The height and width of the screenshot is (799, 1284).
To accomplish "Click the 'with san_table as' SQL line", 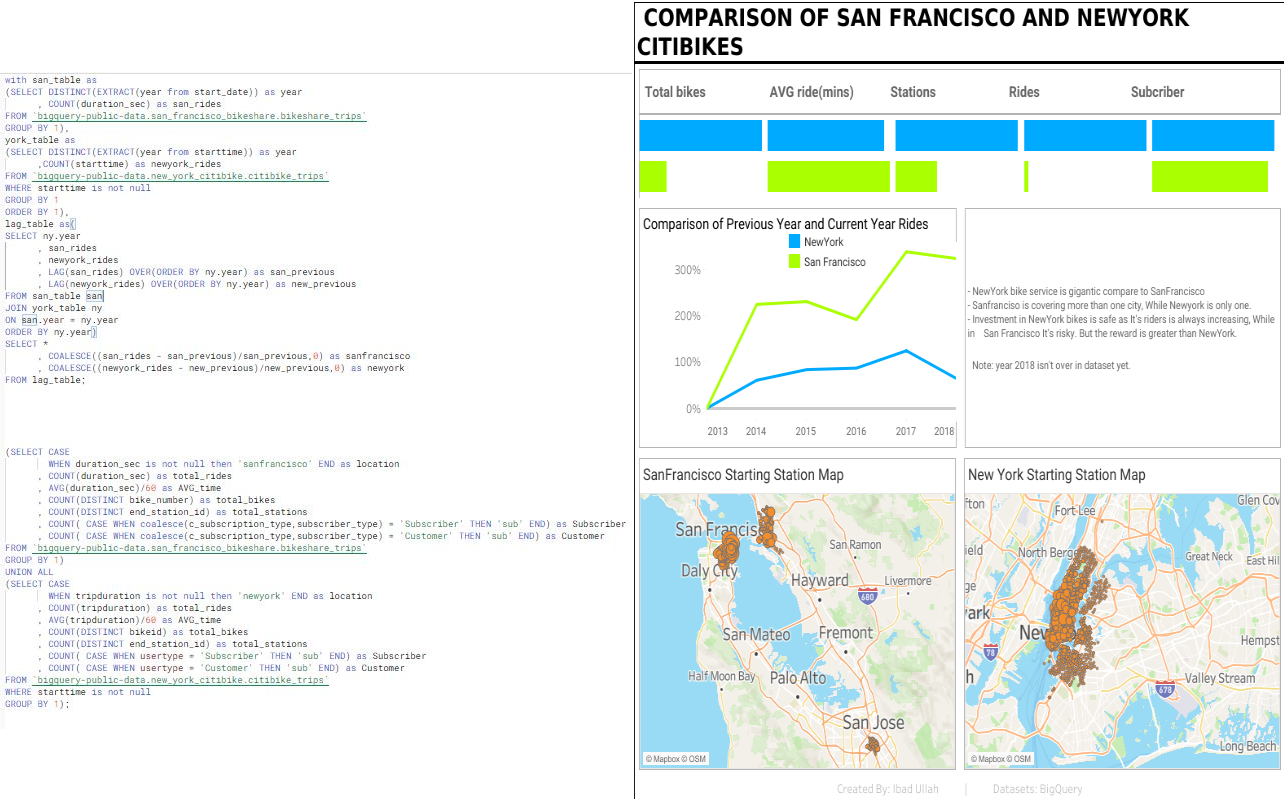I will [x=51, y=80].
